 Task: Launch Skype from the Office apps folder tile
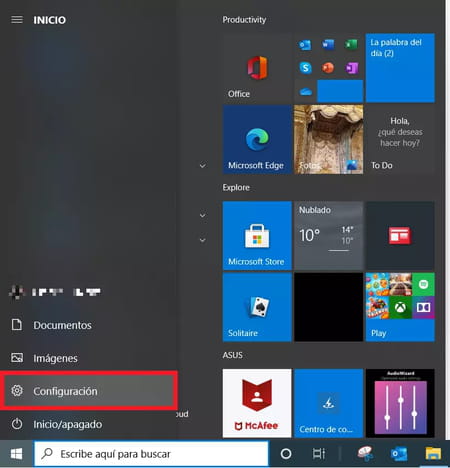click(305, 68)
